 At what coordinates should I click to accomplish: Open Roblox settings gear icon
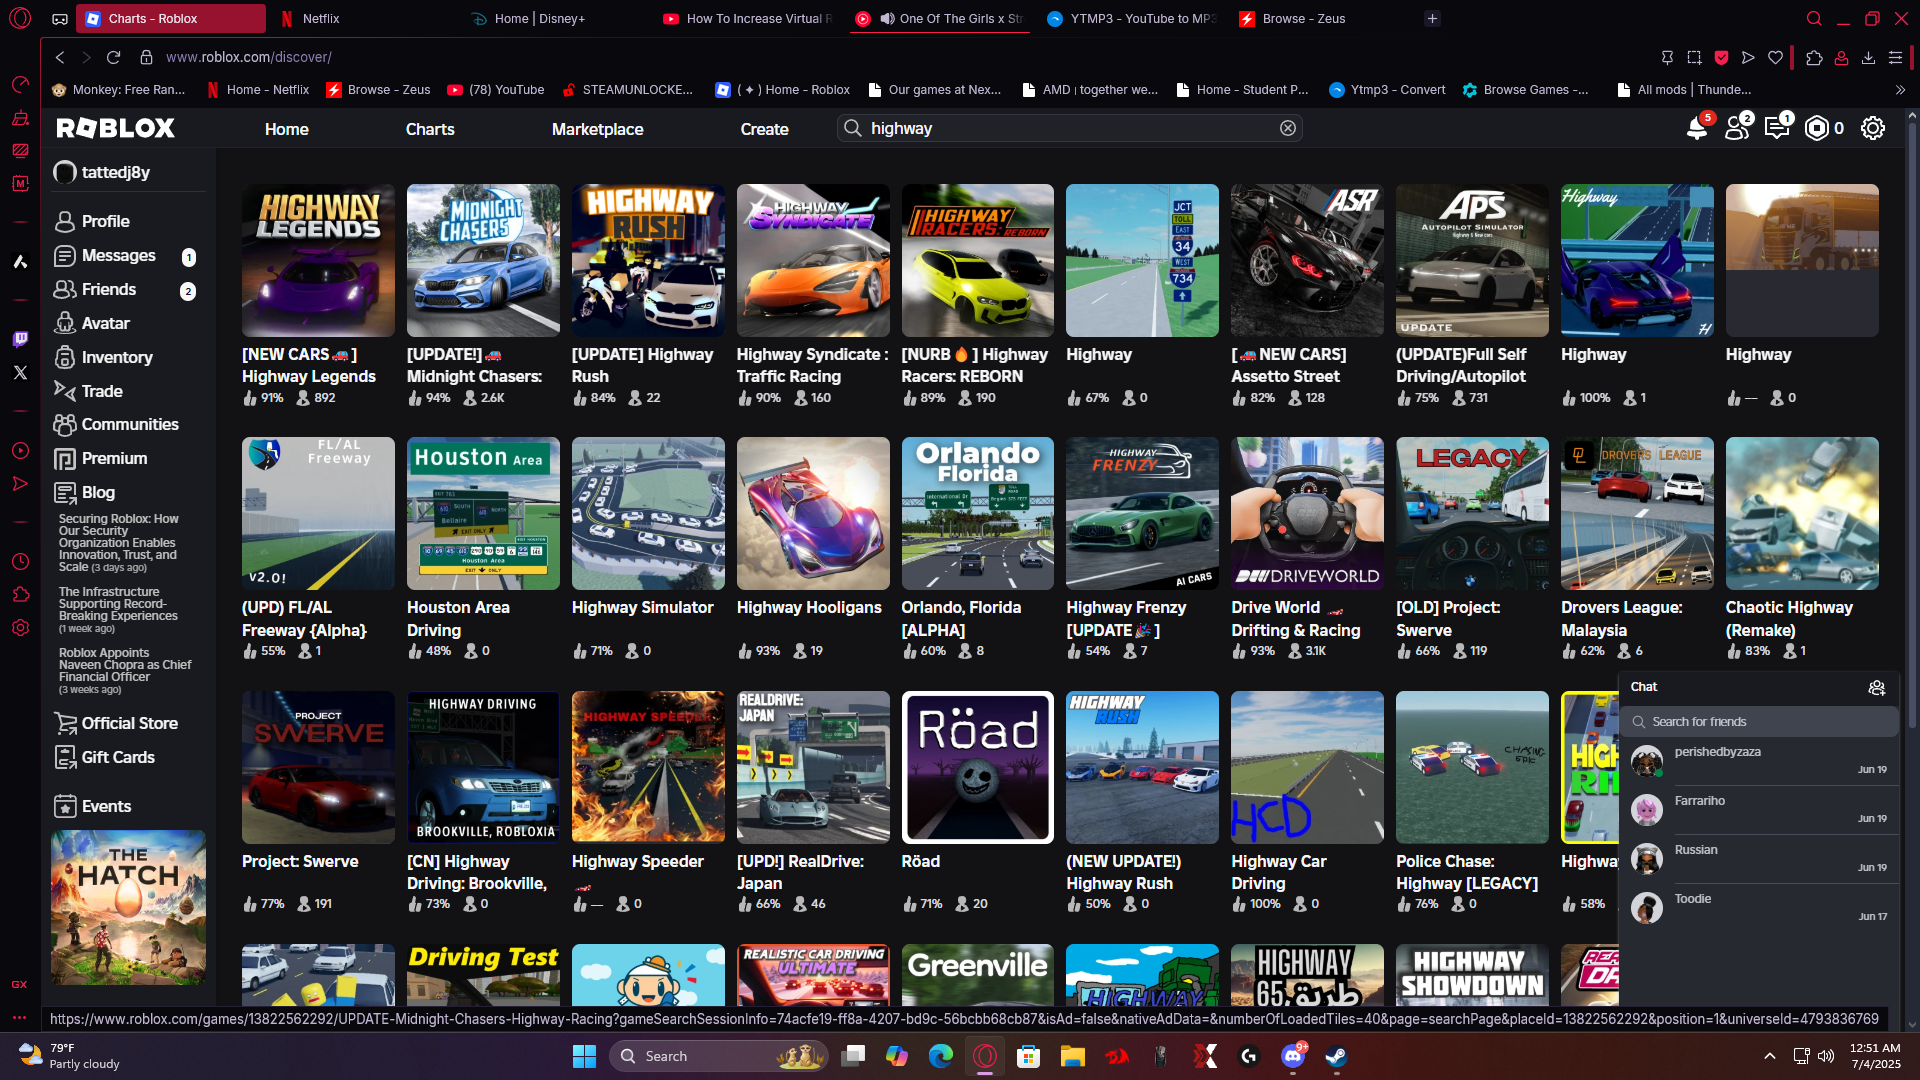tap(1872, 129)
